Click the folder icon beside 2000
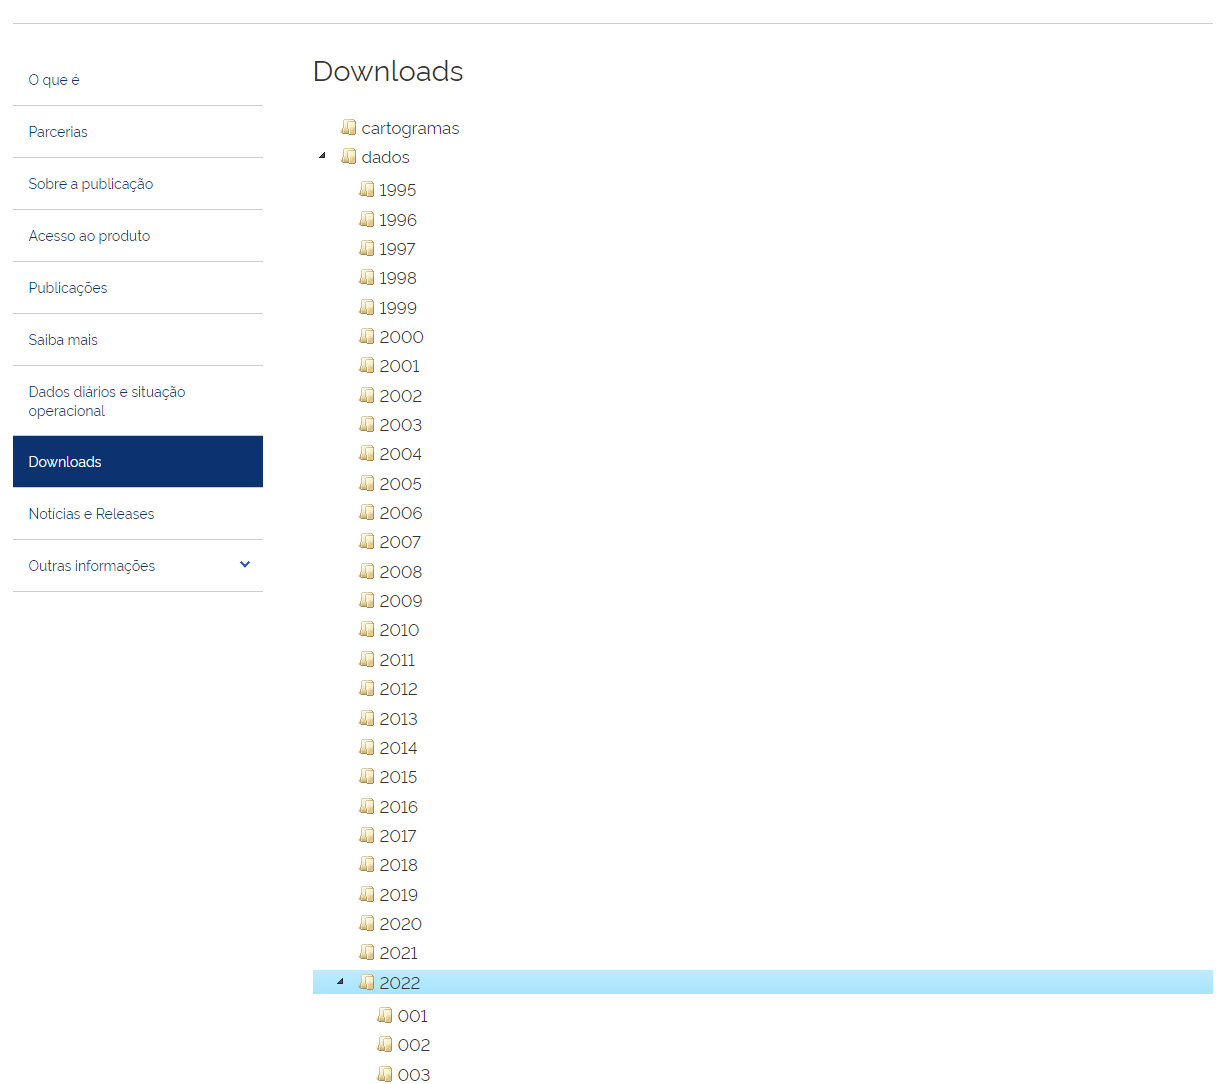Screen dimensions: 1223x1084 pos(367,336)
